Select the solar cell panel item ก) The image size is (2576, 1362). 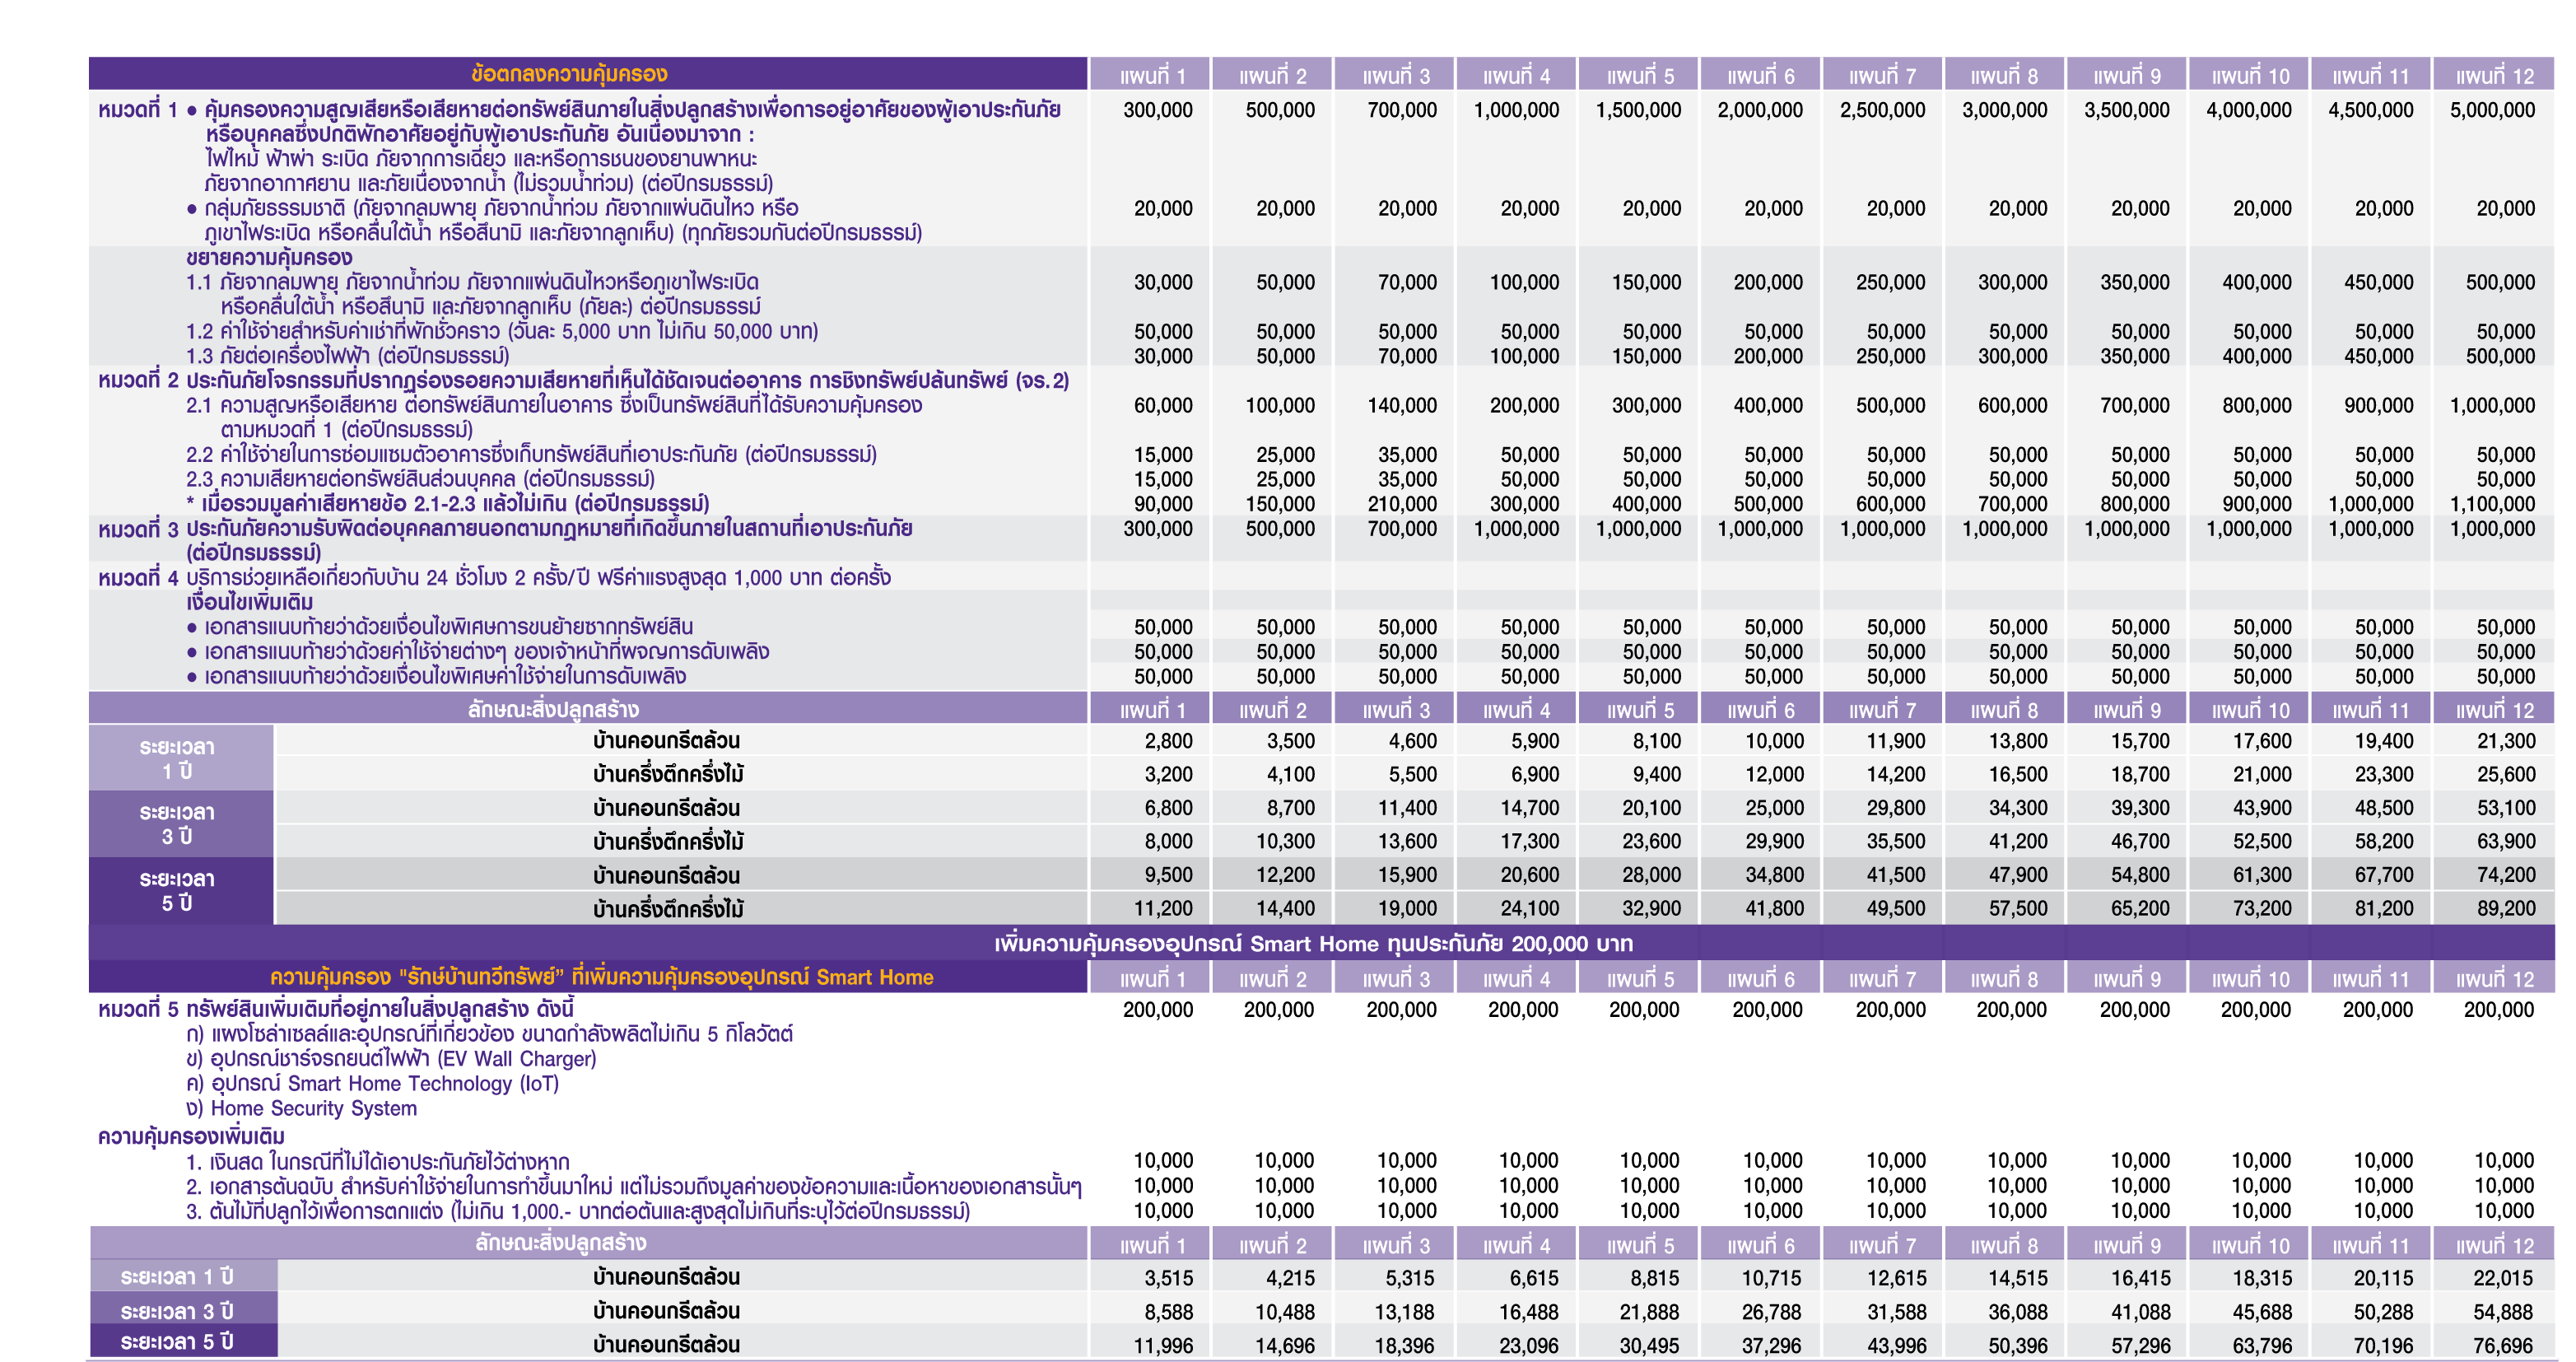[489, 1034]
